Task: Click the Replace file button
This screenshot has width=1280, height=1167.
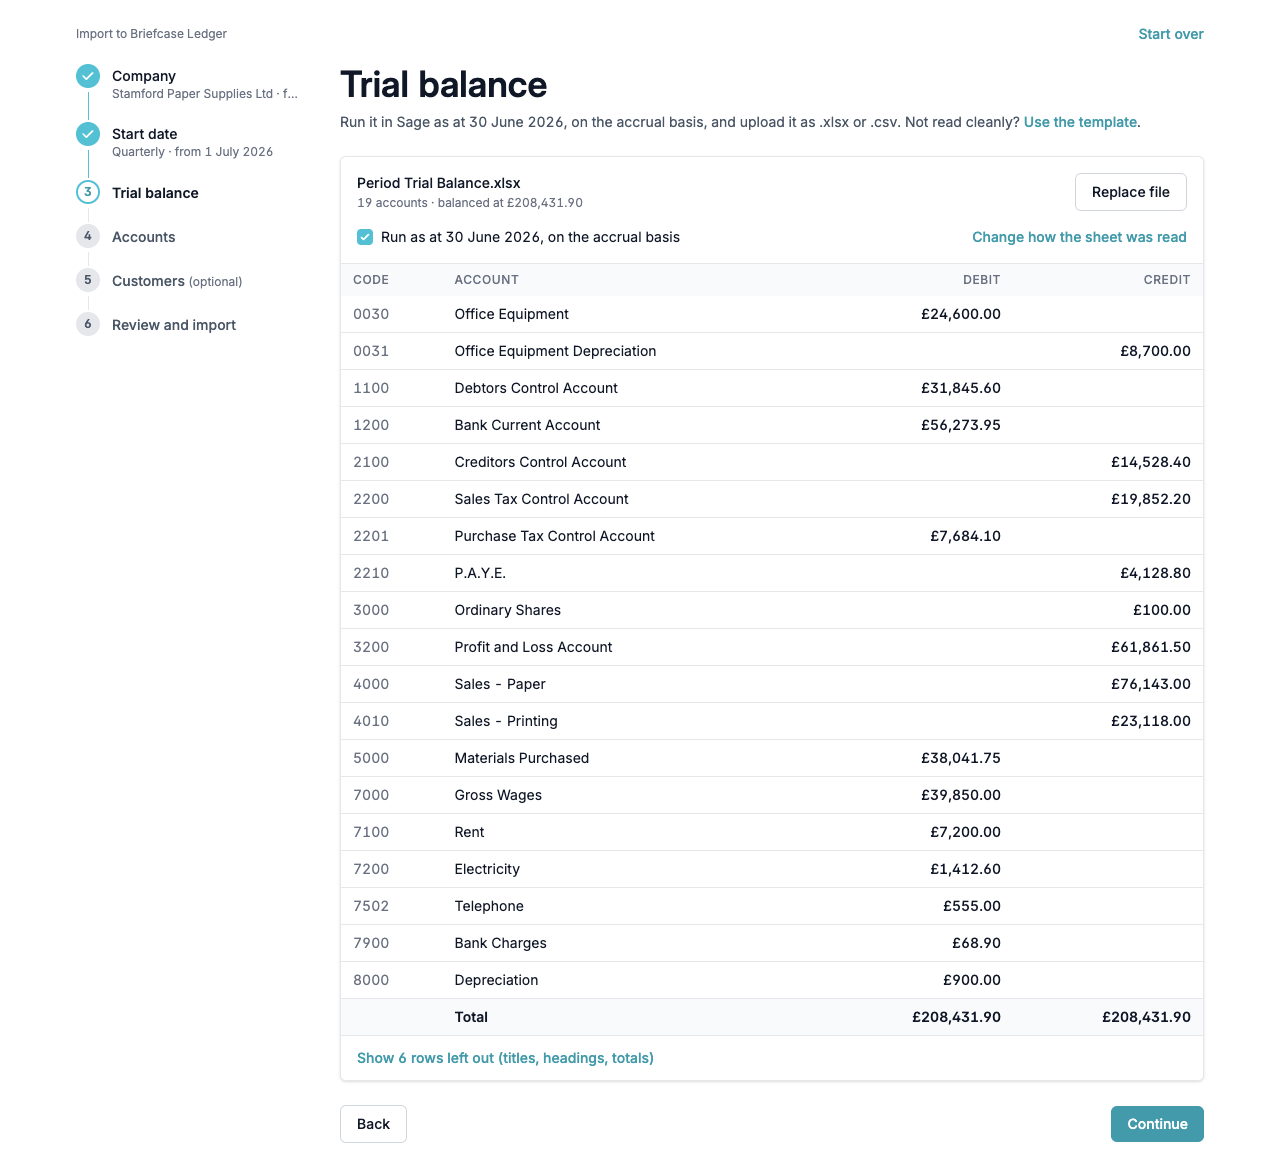Action: click(x=1131, y=192)
